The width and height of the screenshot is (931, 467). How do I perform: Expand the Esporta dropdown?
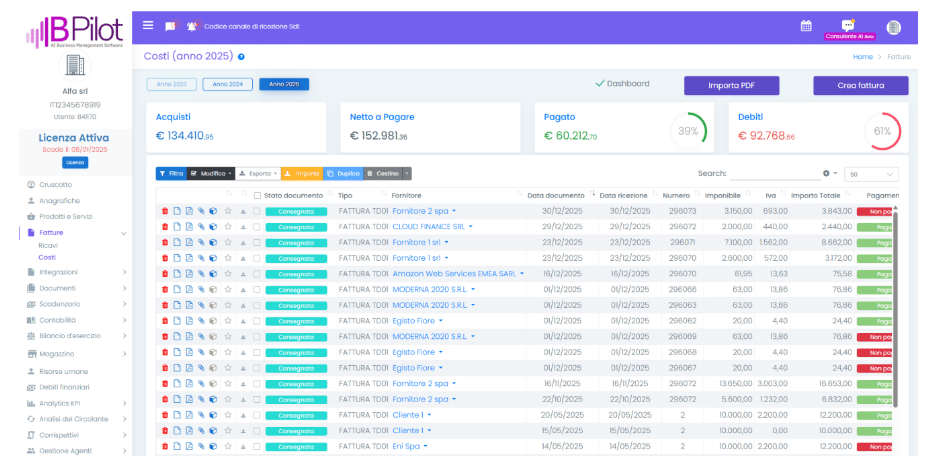click(258, 173)
